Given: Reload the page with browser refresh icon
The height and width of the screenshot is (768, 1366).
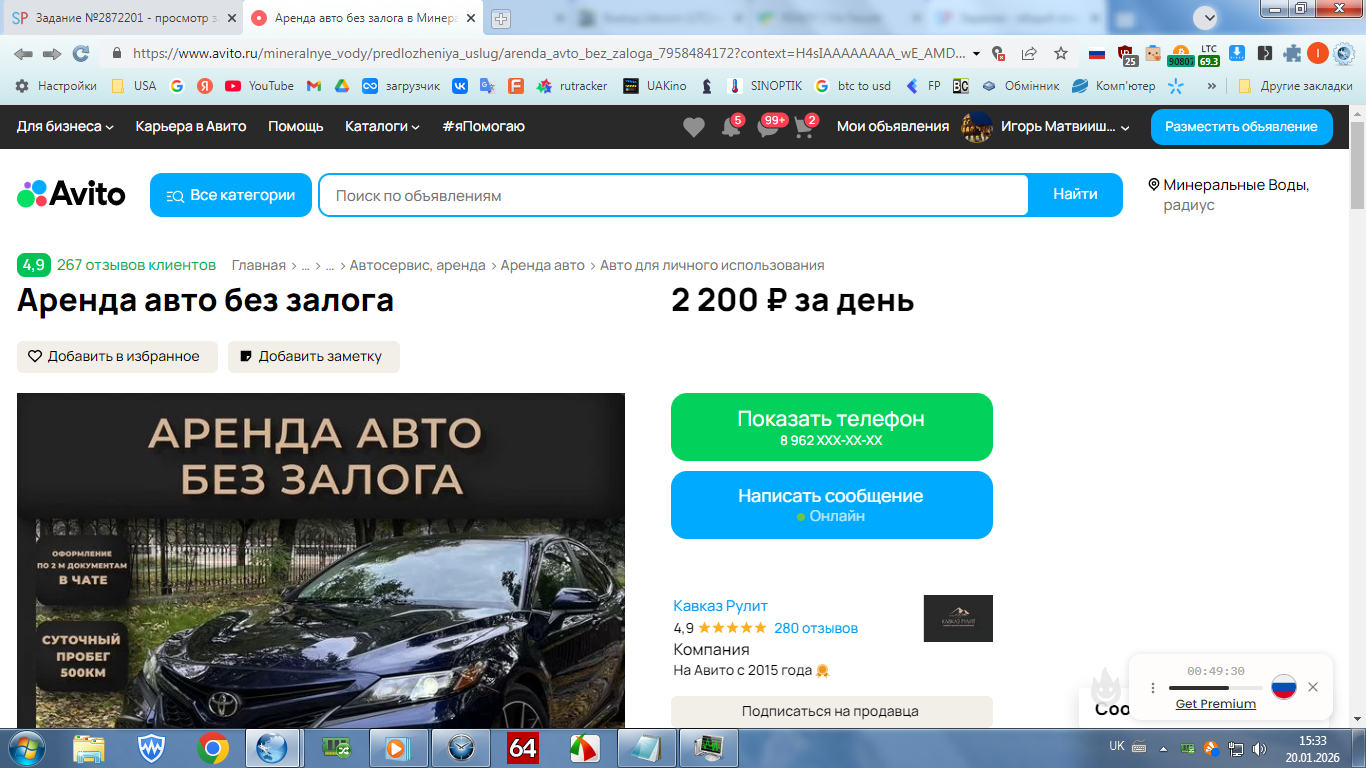Looking at the screenshot, I should 81,54.
